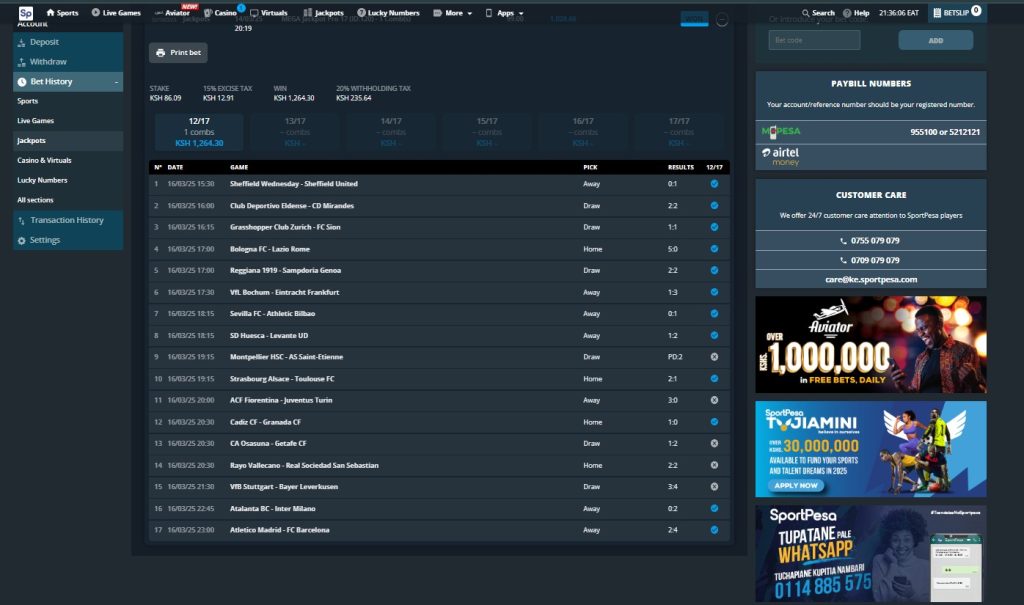This screenshot has width=1024, height=605.
Task: Click lost X icon for VfB Stuttgart row
Action: point(714,487)
